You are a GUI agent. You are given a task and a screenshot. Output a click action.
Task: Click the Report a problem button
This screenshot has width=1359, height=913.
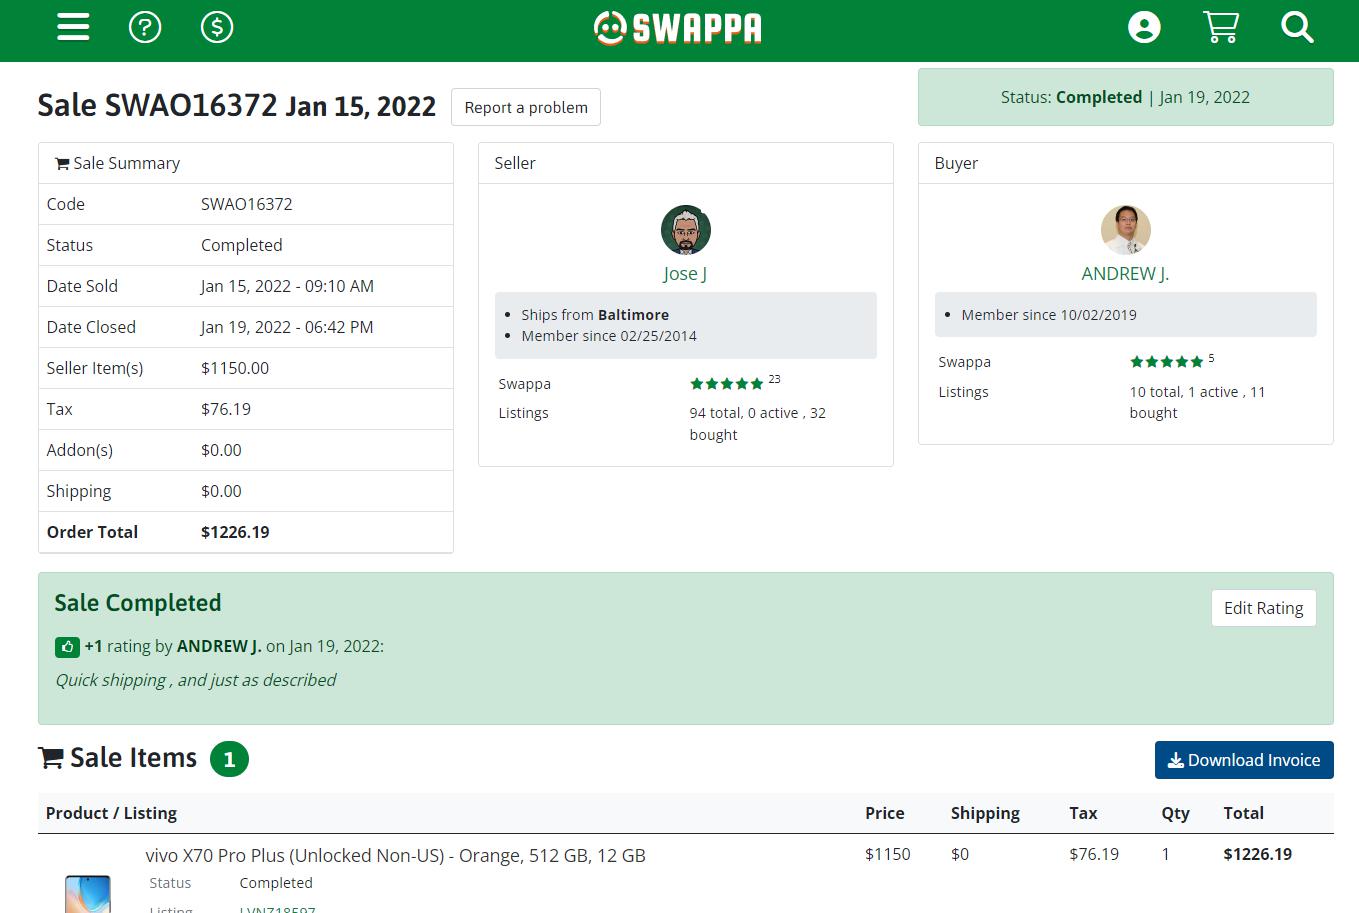point(526,107)
